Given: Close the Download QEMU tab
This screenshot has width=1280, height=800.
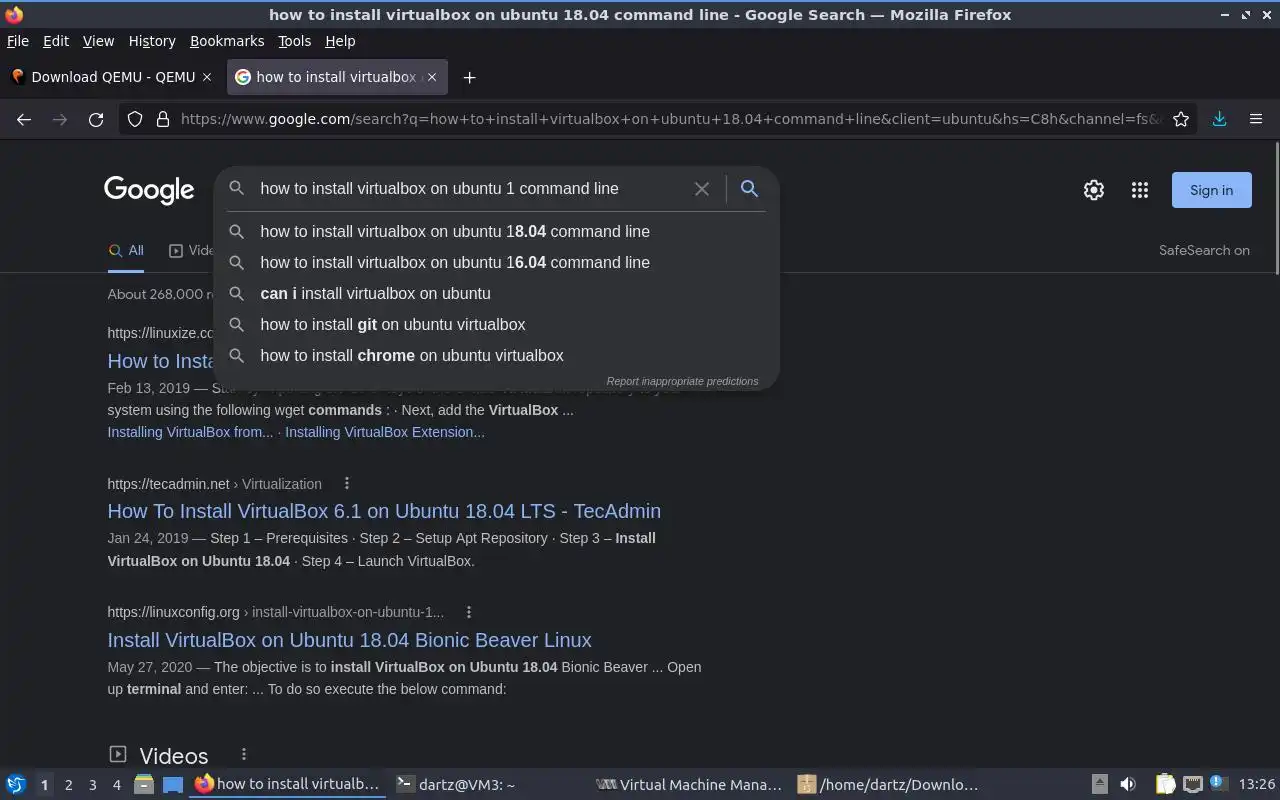Looking at the screenshot, I should tap(207, 77).
